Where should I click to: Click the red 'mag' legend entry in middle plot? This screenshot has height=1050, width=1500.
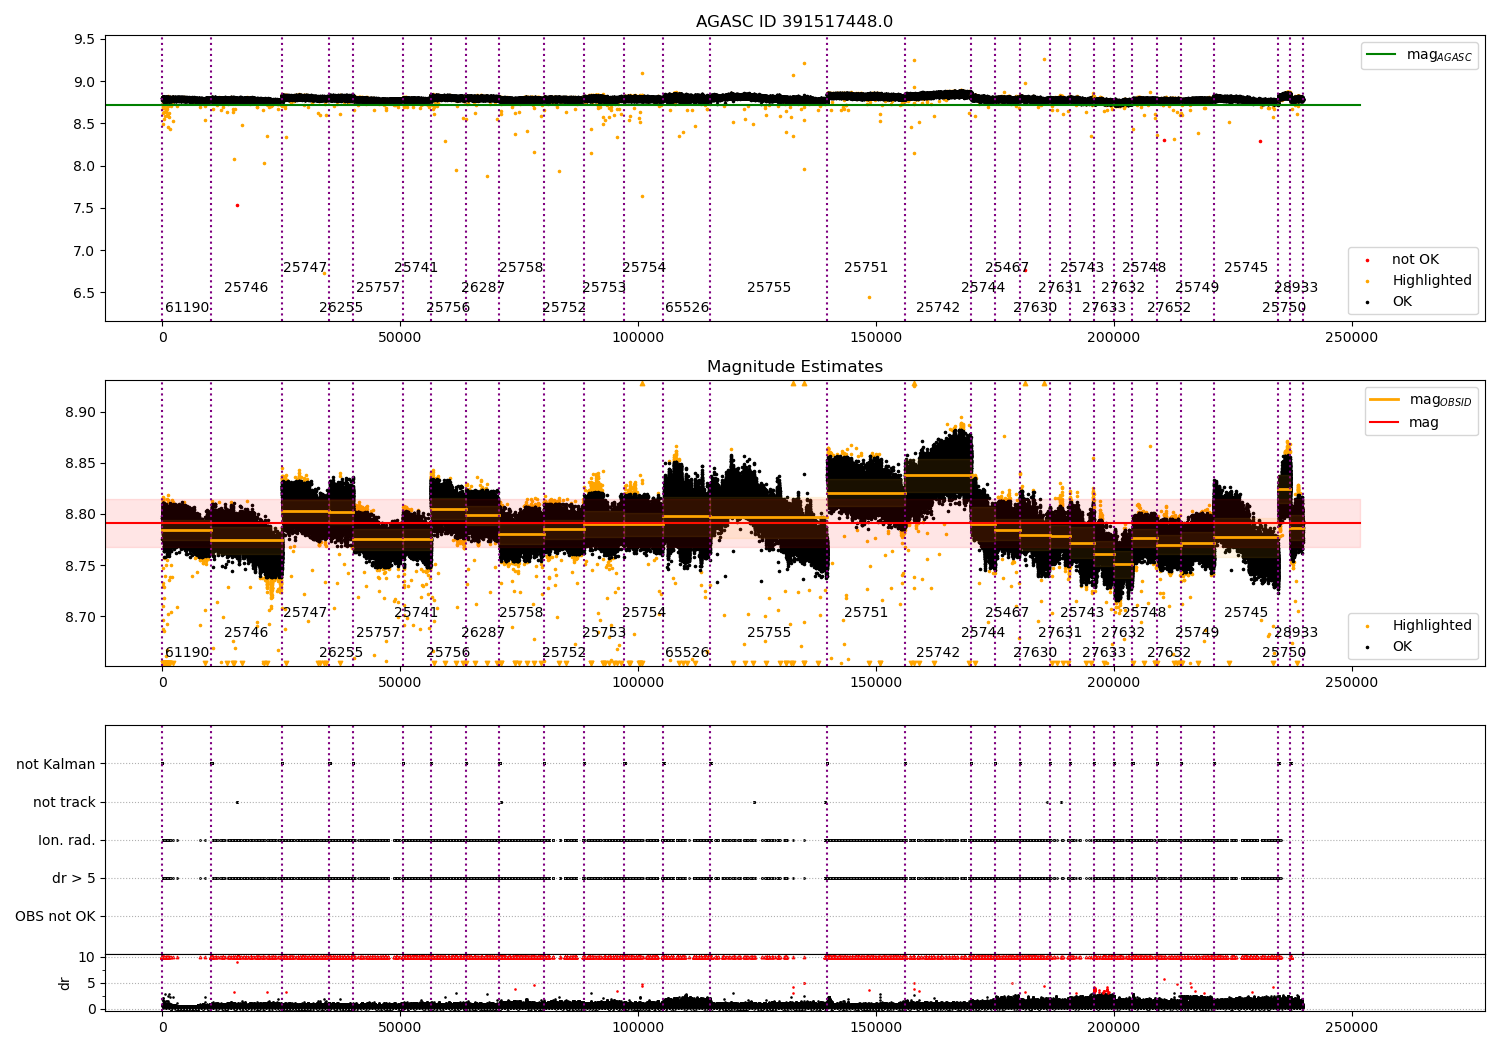pos(1404,423)
